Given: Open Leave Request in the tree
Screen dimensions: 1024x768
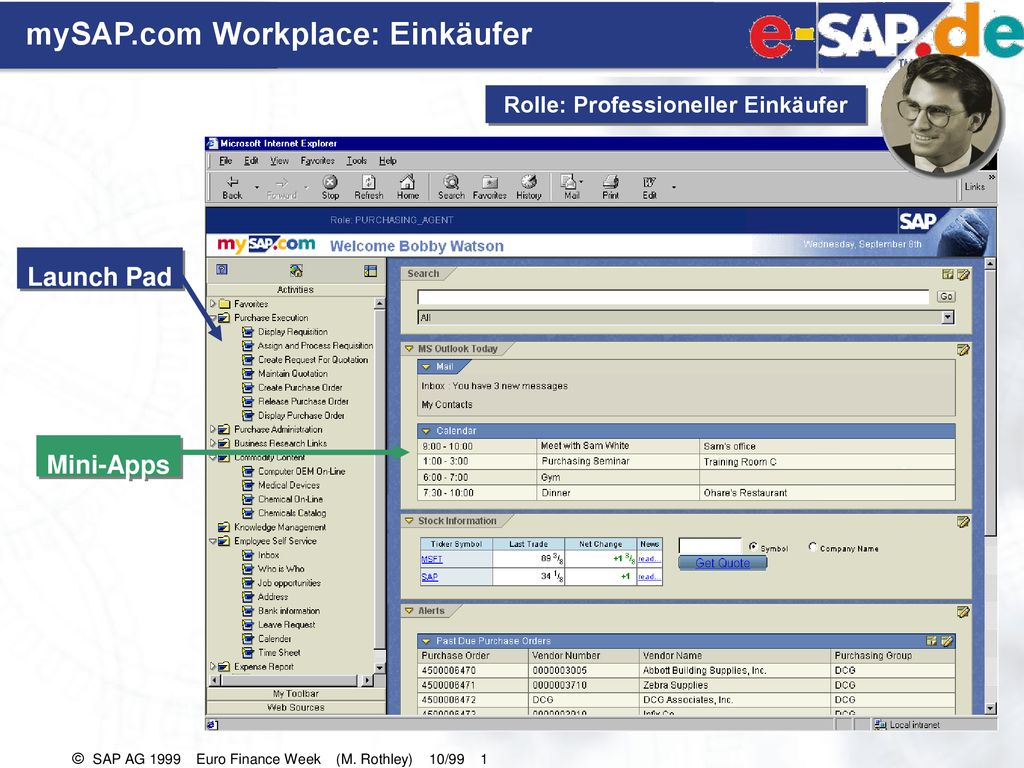Looking at the screenshot, I should [286, 625].
